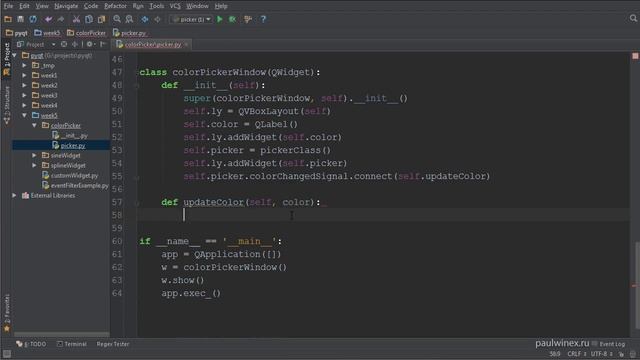Click picker.py in the breadcrumb bar
The width and height of the screenshot is (640, 360).
click(x=130, y=33)
